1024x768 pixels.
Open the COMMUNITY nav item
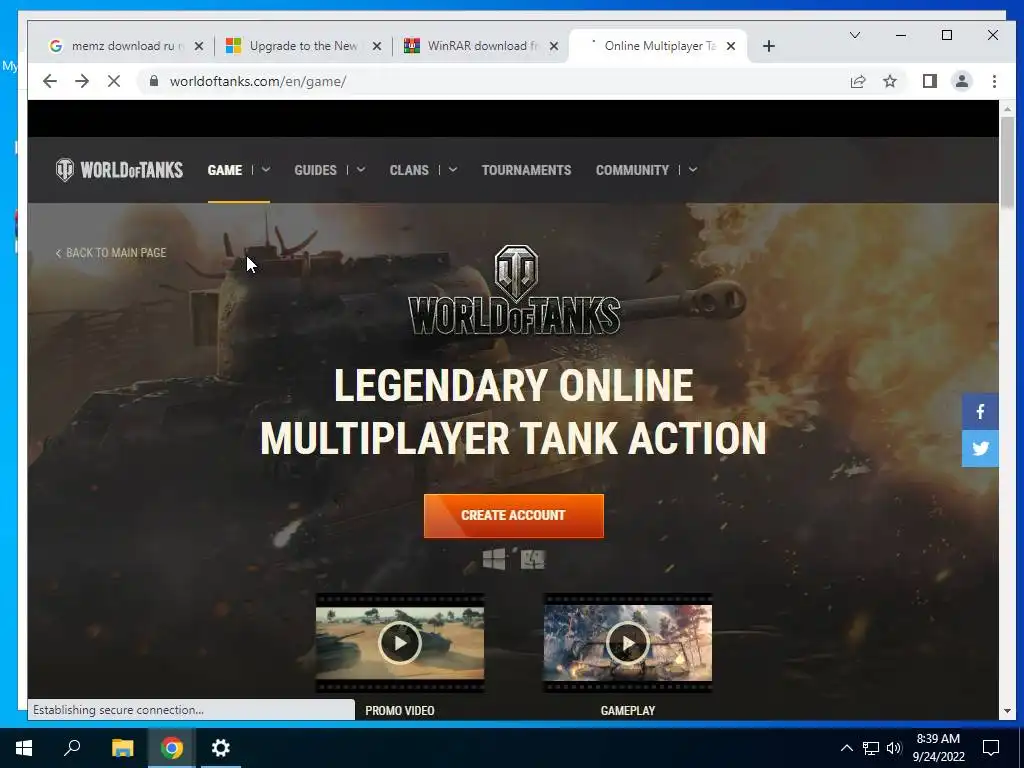pos(632,170)
